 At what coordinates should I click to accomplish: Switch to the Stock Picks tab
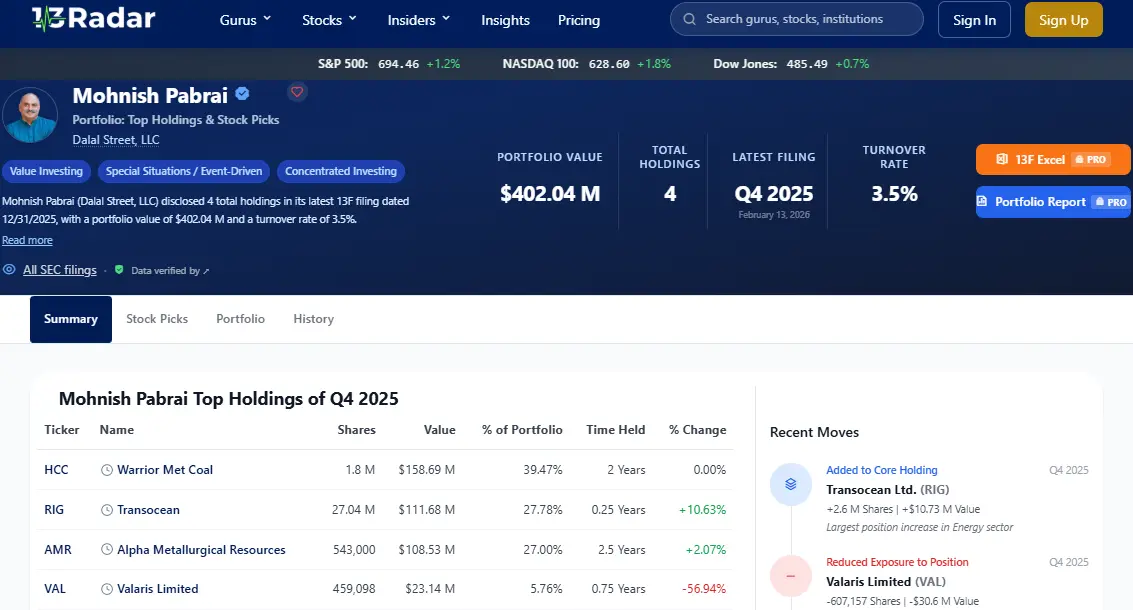coord(157,319)
